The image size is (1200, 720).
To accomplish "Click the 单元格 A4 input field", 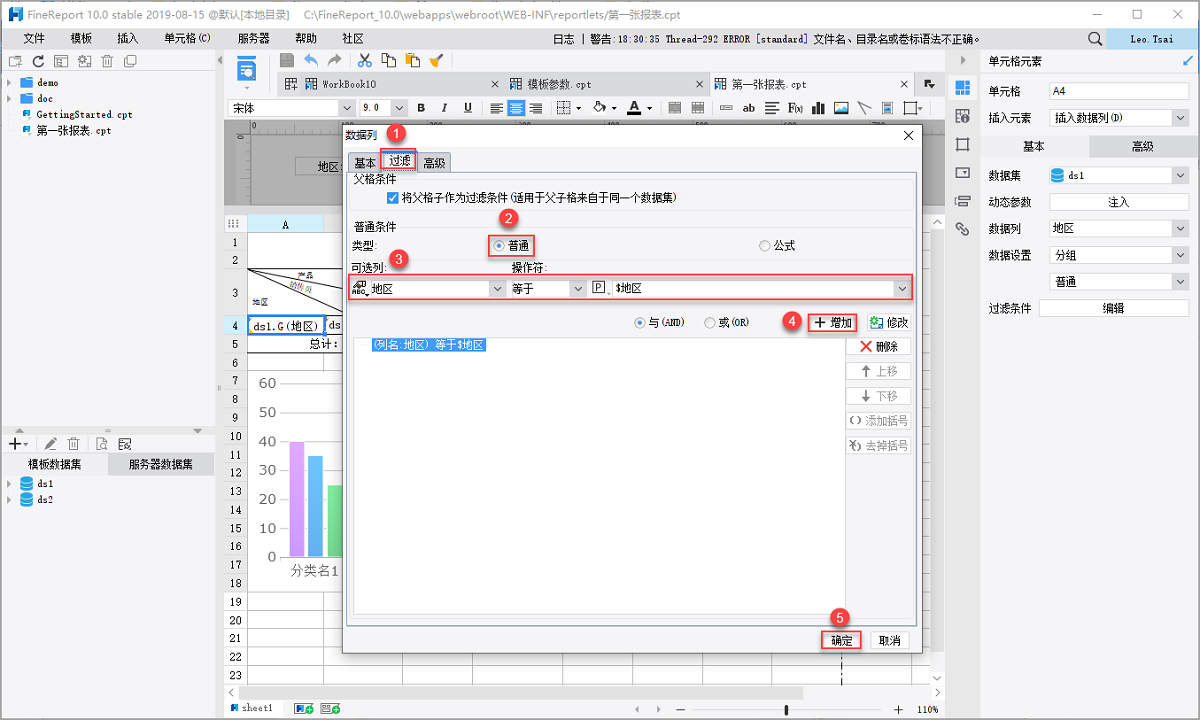I will (x=1119, y=91).
